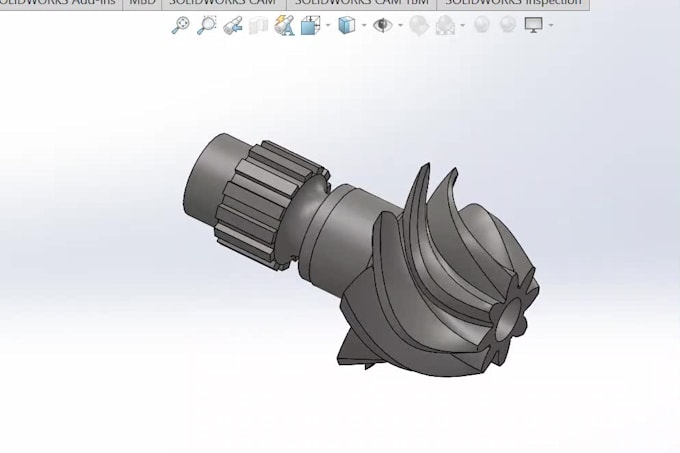Click the greyed Section View icon
680x453 pixels.
tap(258, 25)
